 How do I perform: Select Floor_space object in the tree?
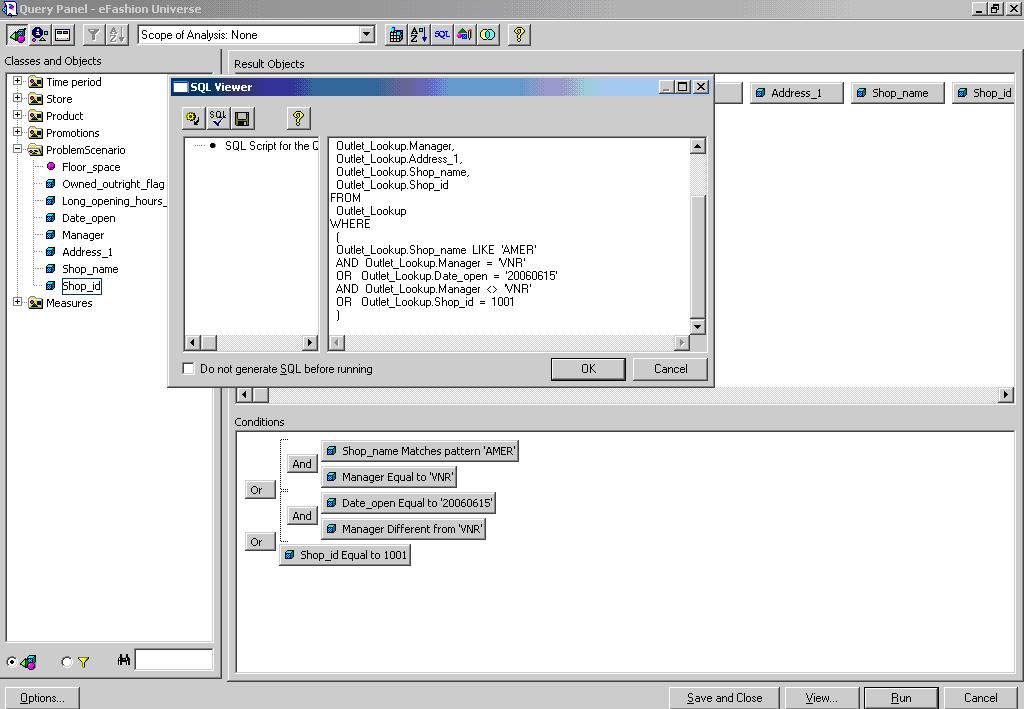[90, 167]
